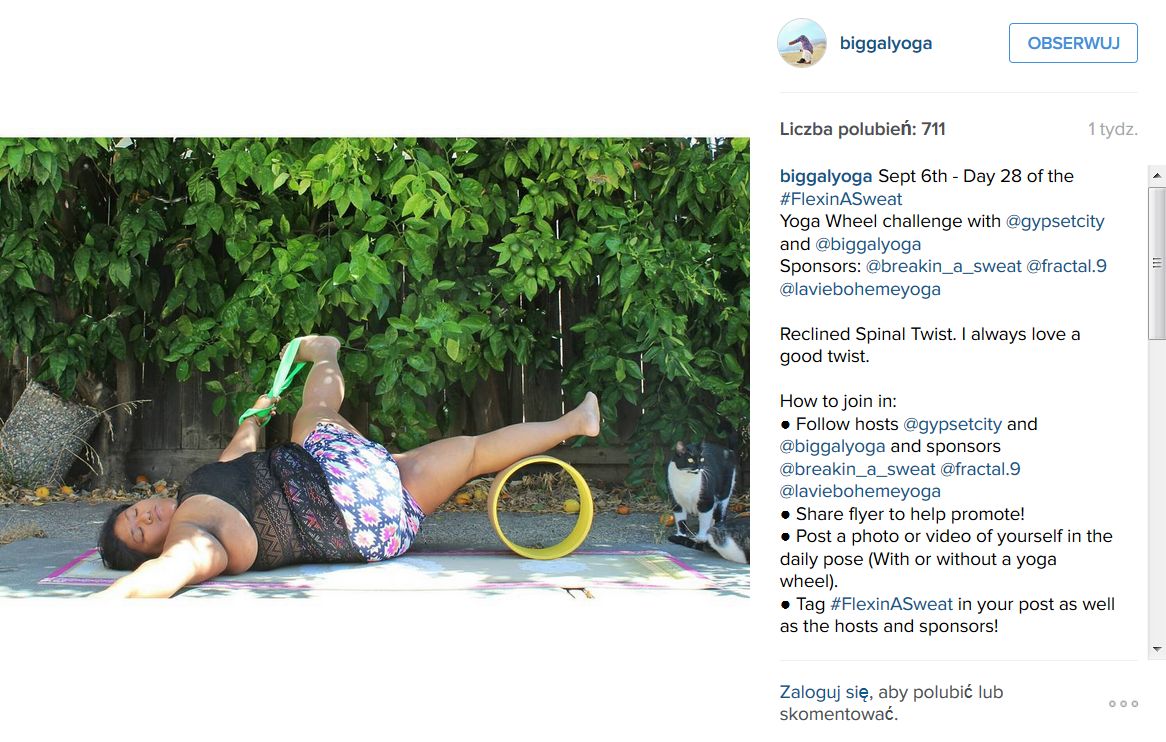Click the OBSERWUJ follow button

(x=1073, y=43)
